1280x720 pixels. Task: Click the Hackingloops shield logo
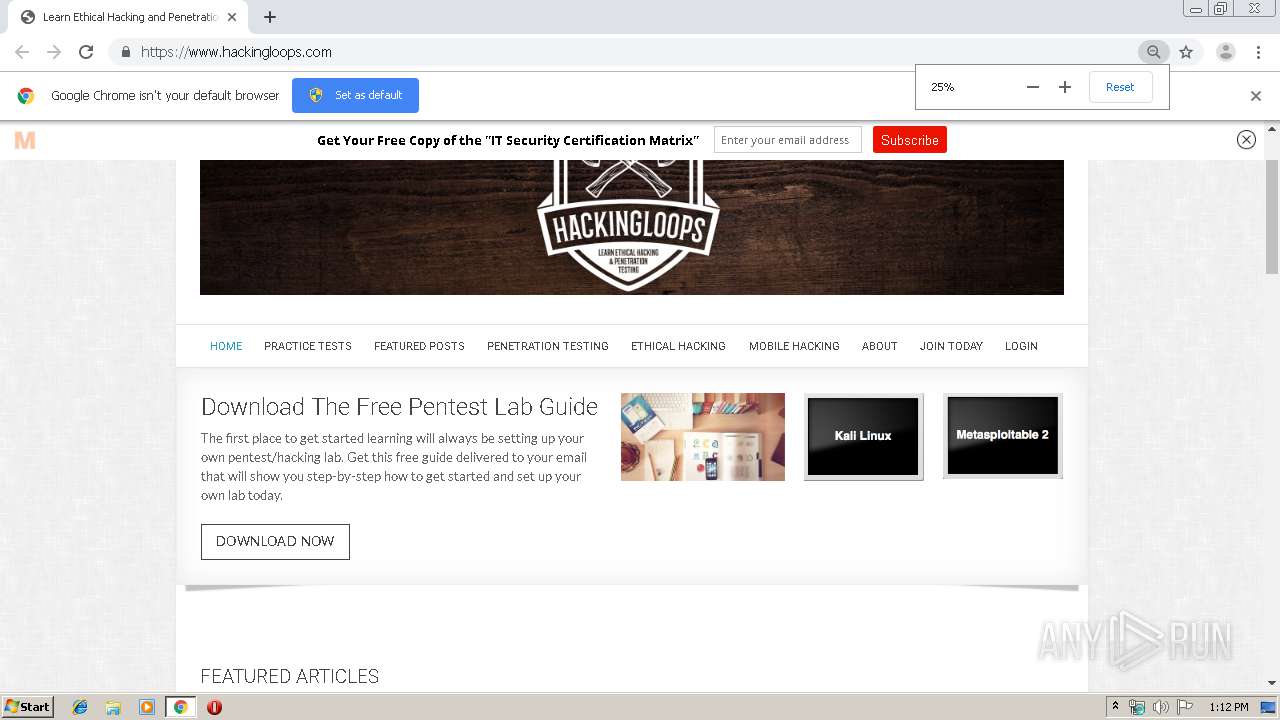[628, 225]
